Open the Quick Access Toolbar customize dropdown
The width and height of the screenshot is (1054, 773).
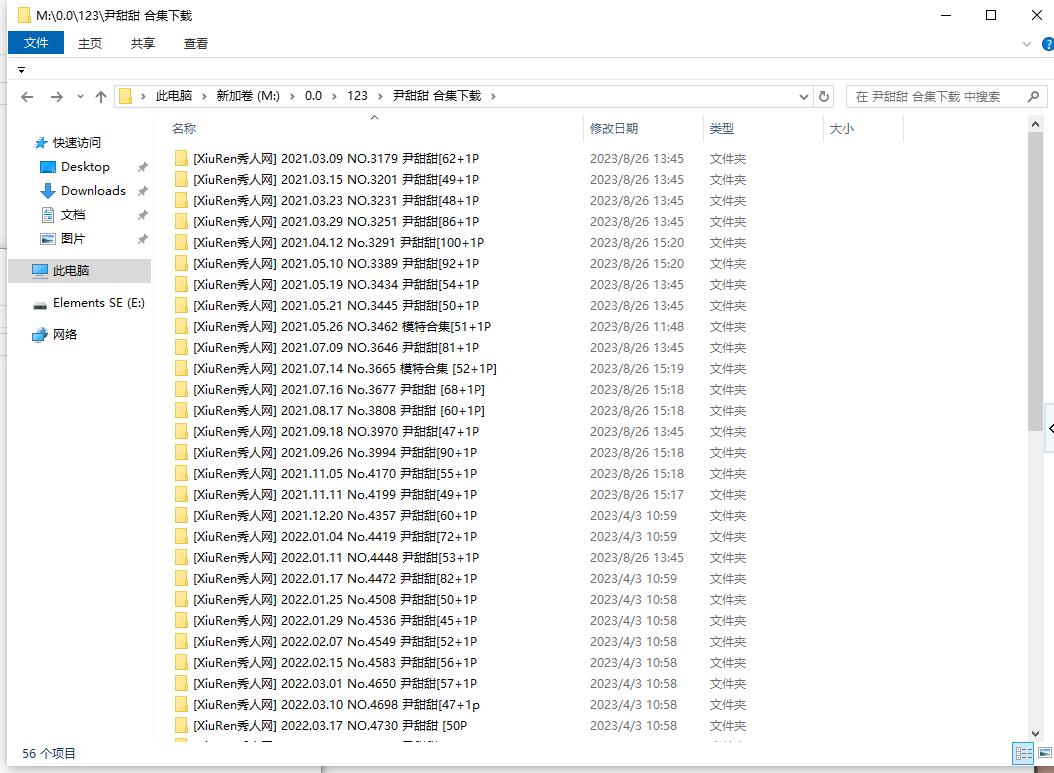22,70
